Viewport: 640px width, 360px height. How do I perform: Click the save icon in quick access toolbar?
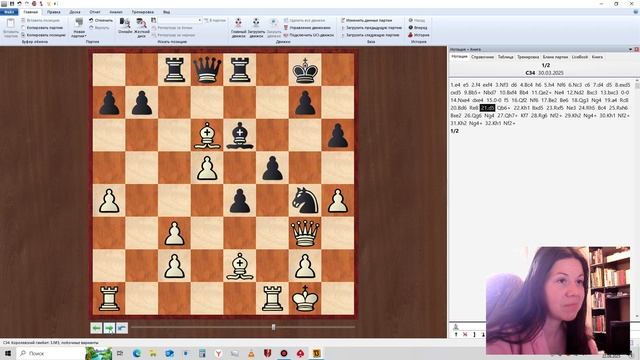click(x=12, y=3)
